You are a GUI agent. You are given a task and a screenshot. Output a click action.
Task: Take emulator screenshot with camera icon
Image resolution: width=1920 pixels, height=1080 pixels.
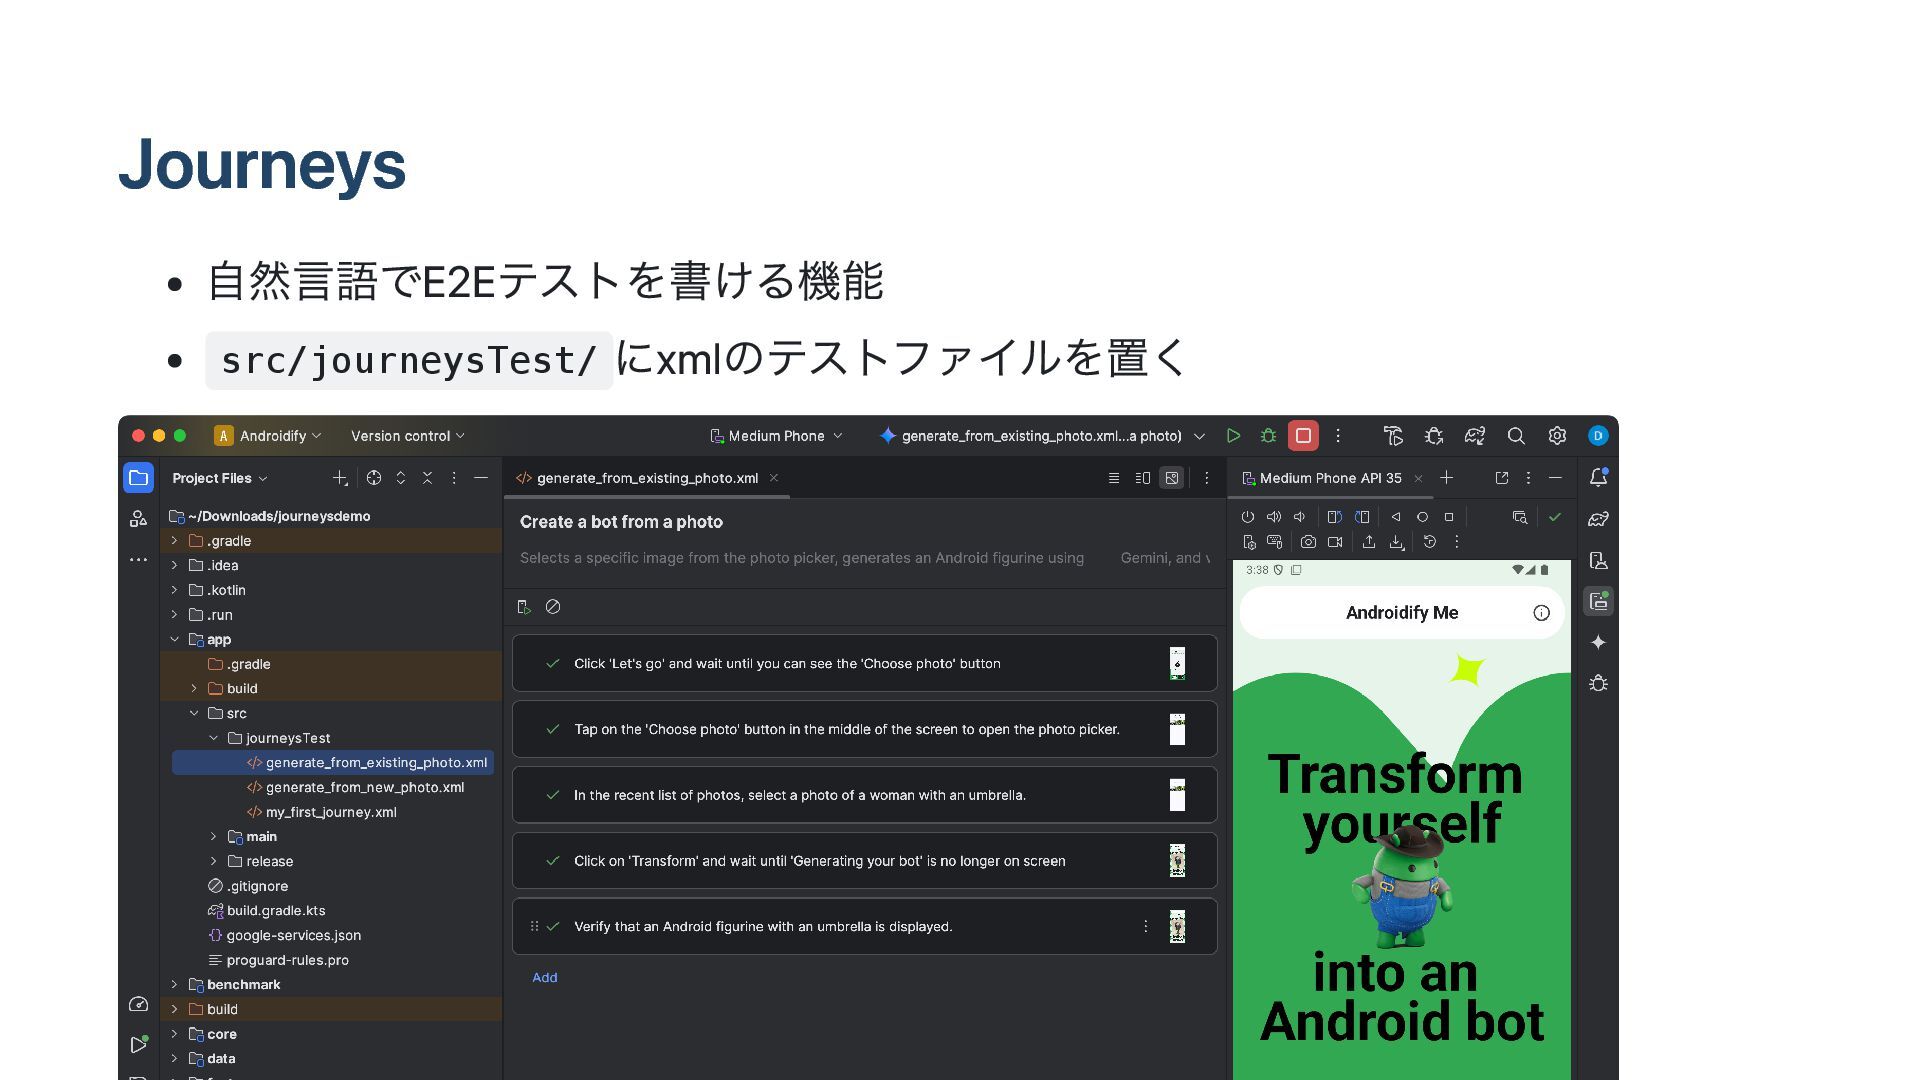(1308, 542)
